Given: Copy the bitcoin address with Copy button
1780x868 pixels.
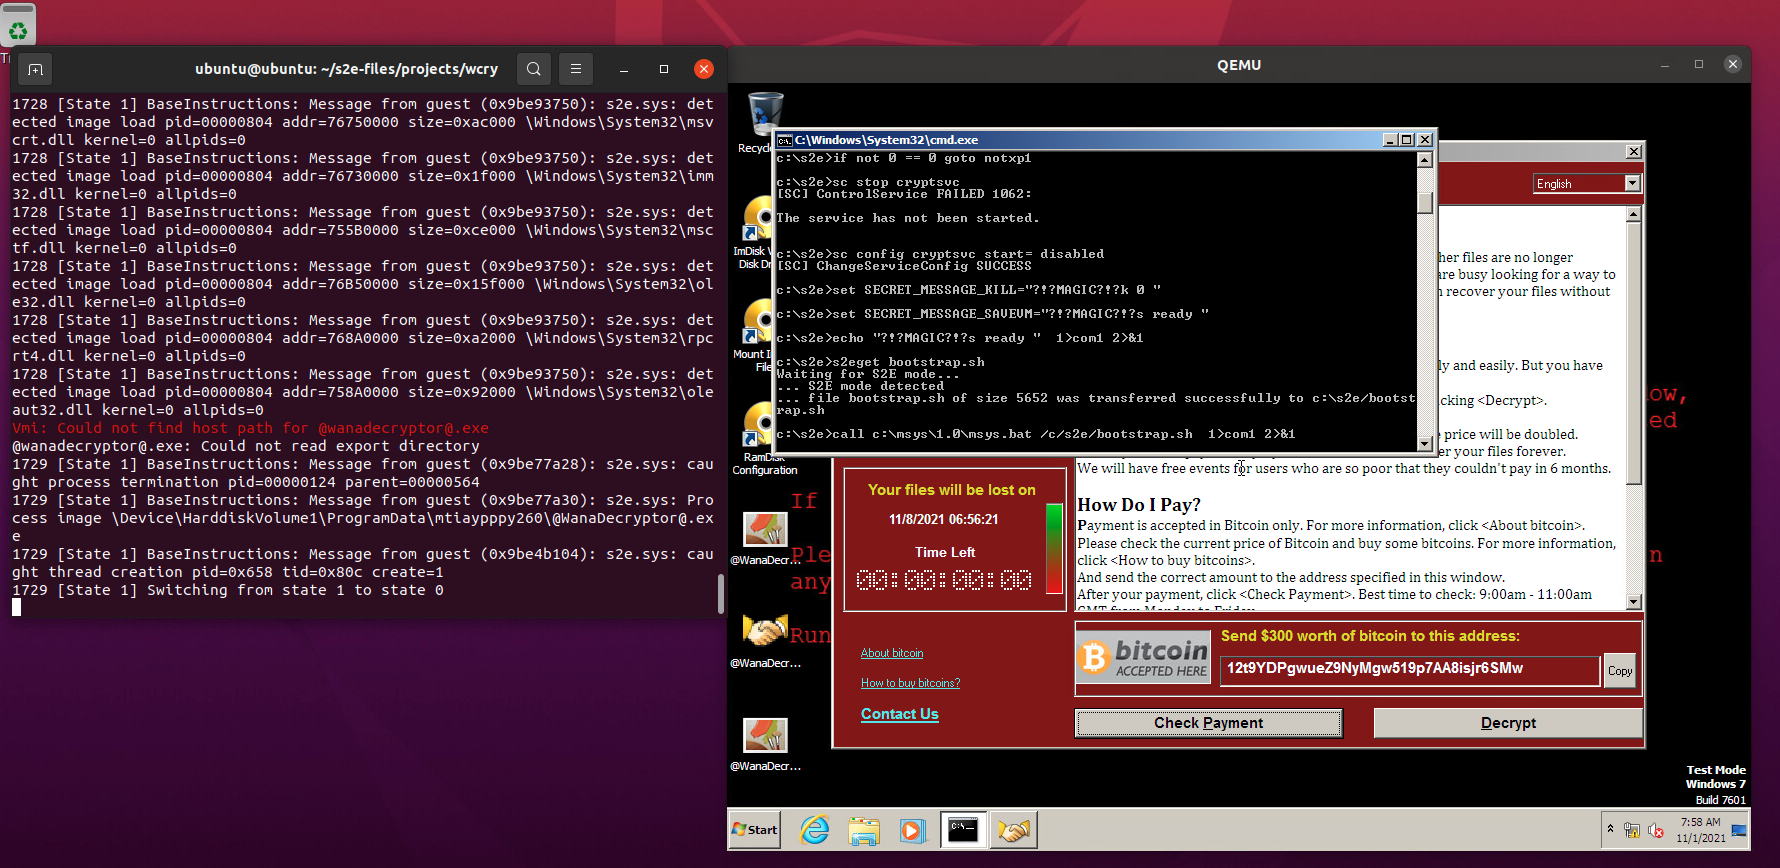Looking at the screenshot, I should (x=1620, y=671).
